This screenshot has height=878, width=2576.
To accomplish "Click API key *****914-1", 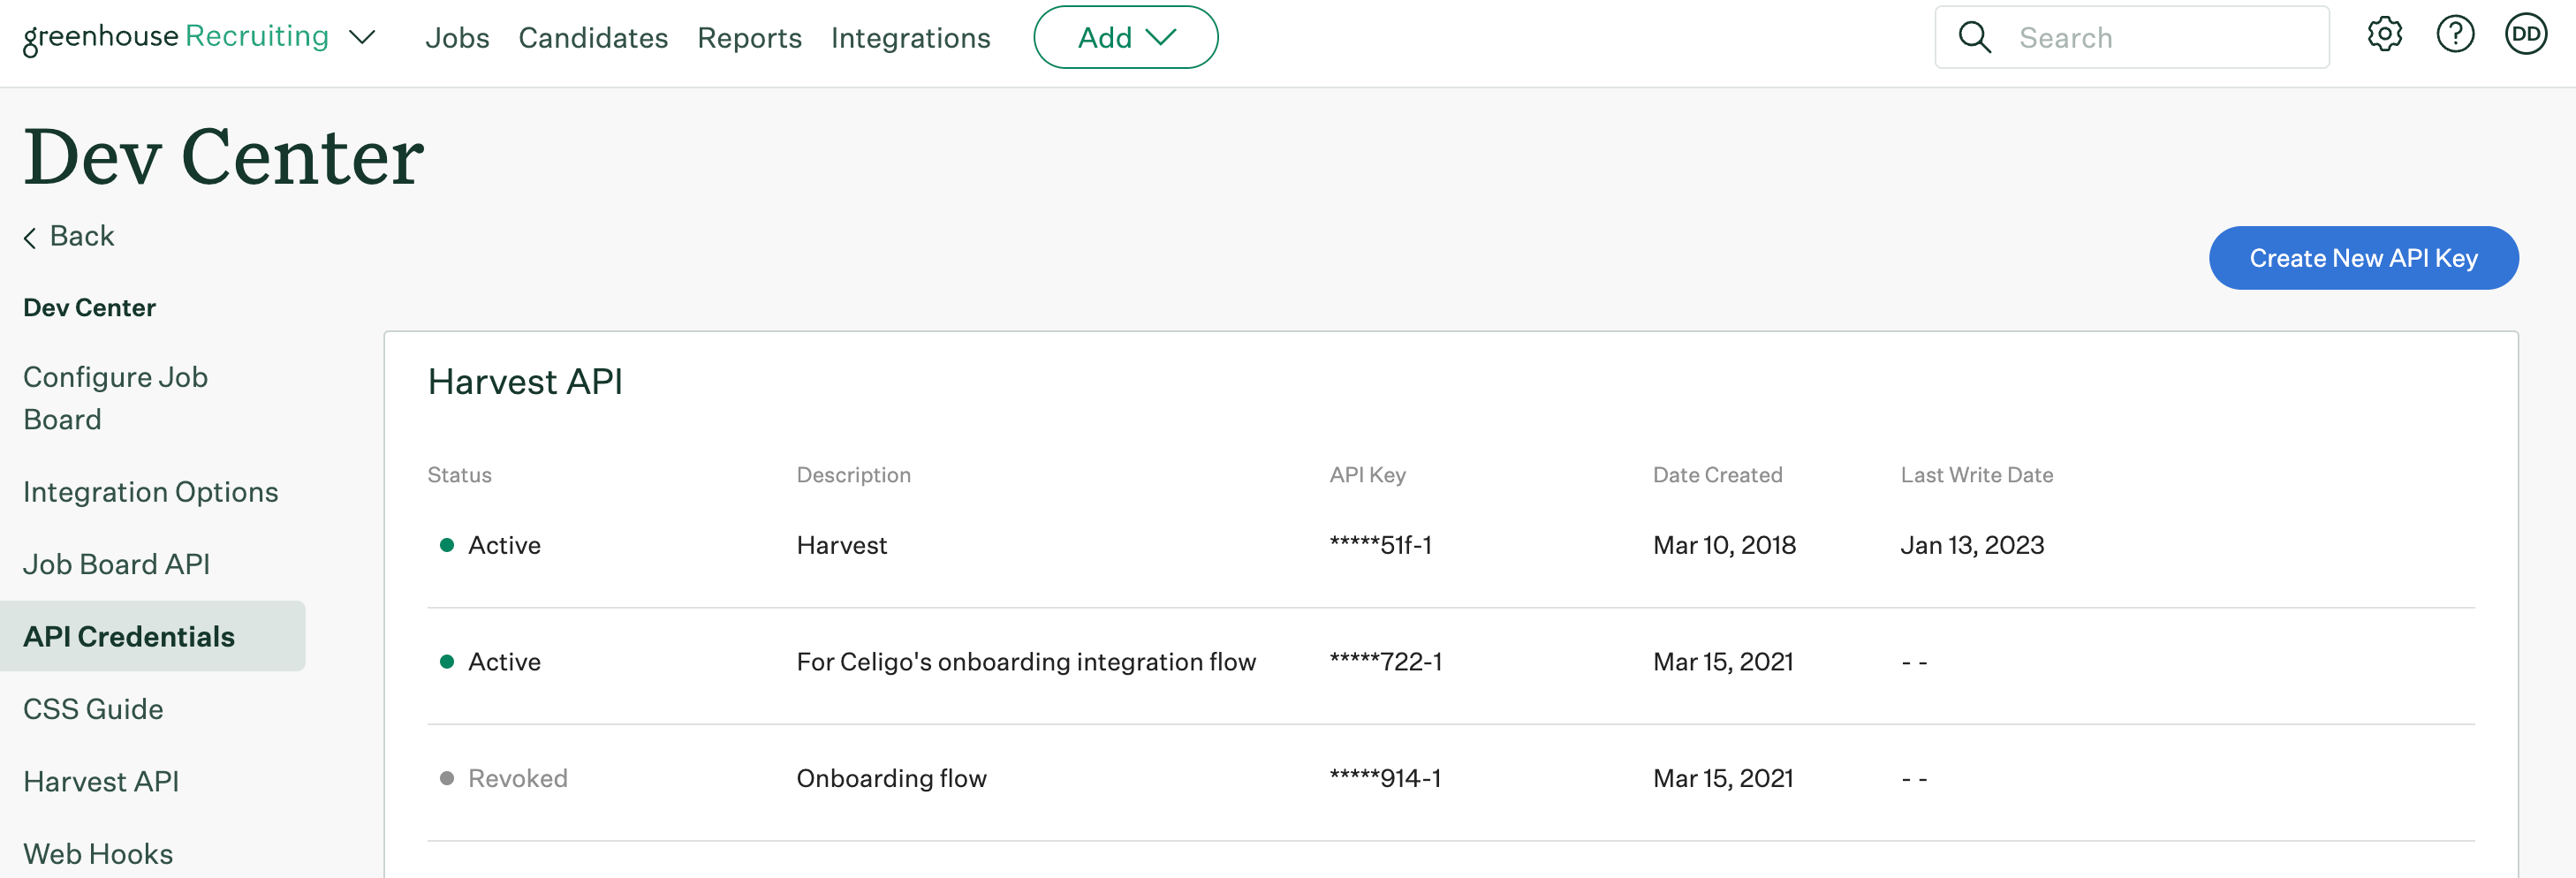I will click(1385, 778).
